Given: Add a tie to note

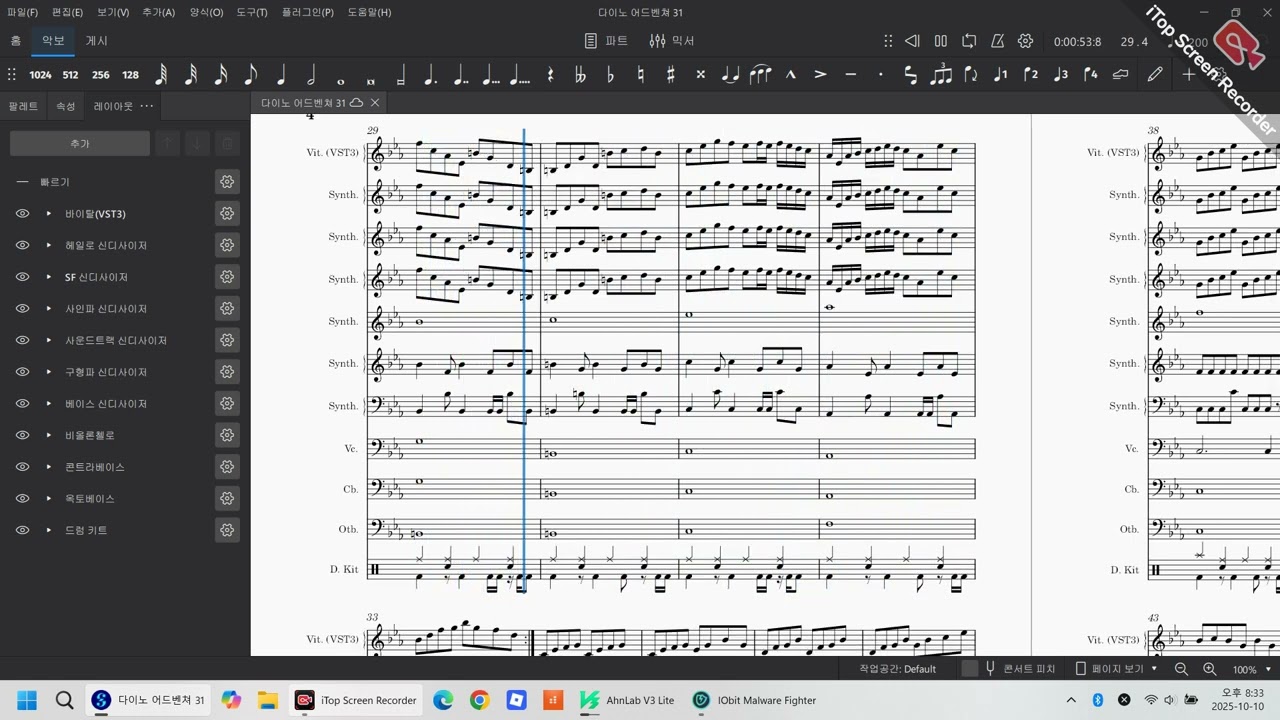Looking at the screenshot, I should 730,74.
